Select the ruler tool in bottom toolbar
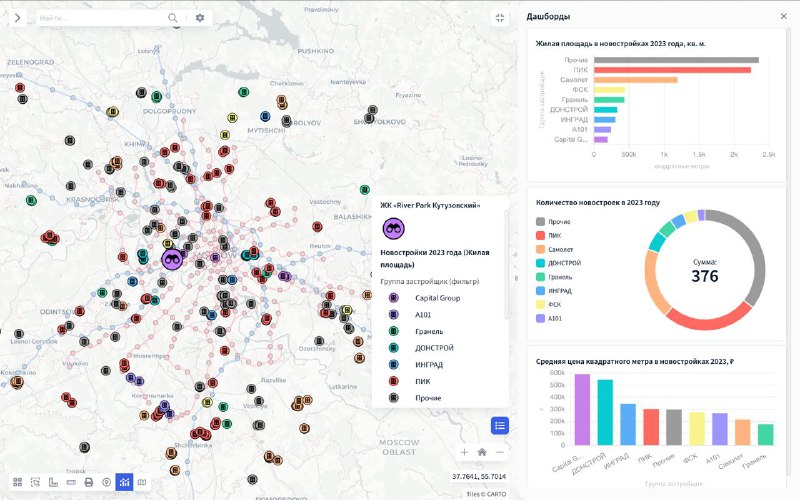The height and width of the screenshot is (500, 800). click(x=71, y=482)
